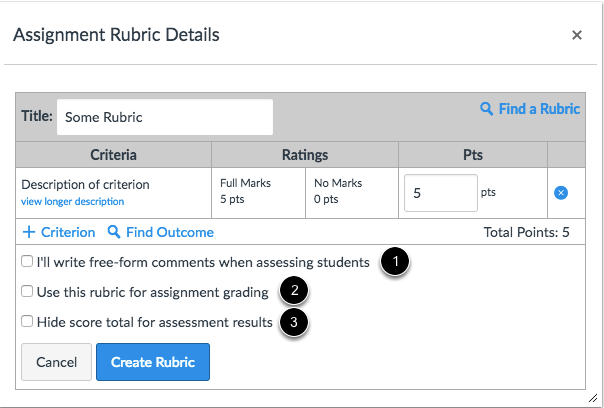Click the Create Rubric button
This screenshot has height=408, width=604.
pyautogui.click(x=152, y=362)
